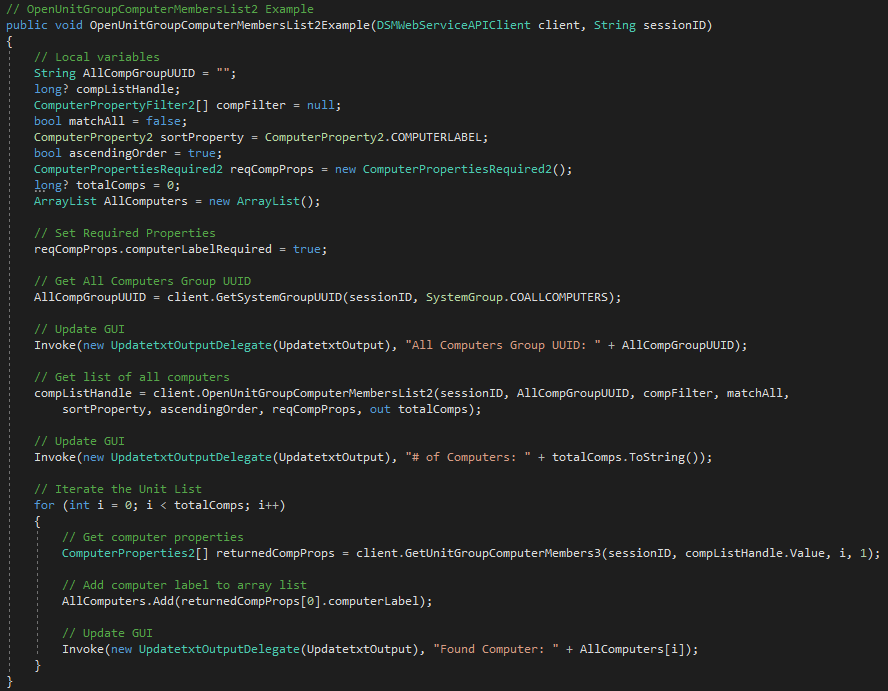The width and height of the screenshot is (888, 691).
Task: Click compListHandle.Value argument
Action: [755, 553]
